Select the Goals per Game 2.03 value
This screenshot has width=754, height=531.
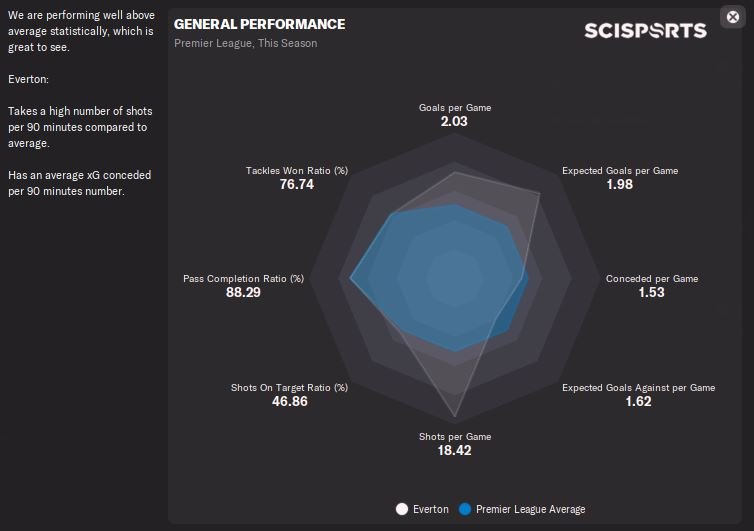click(454, 121)
